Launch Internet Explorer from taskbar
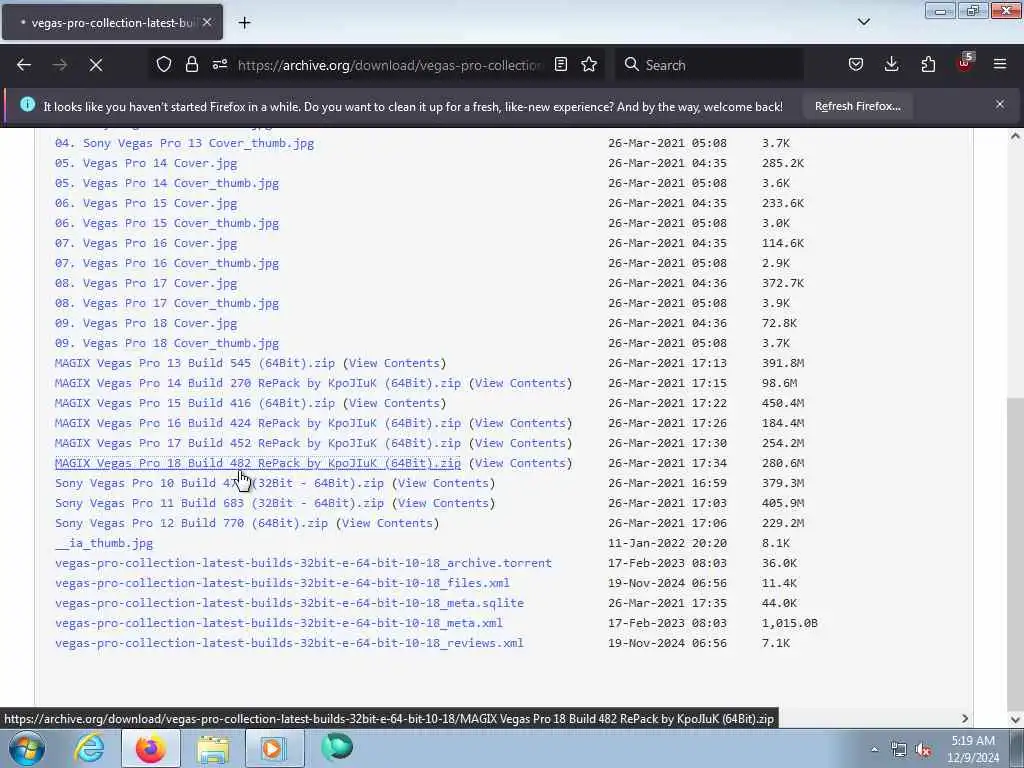Viewport: 1024px width, 768px height. (x=89, y=748)
